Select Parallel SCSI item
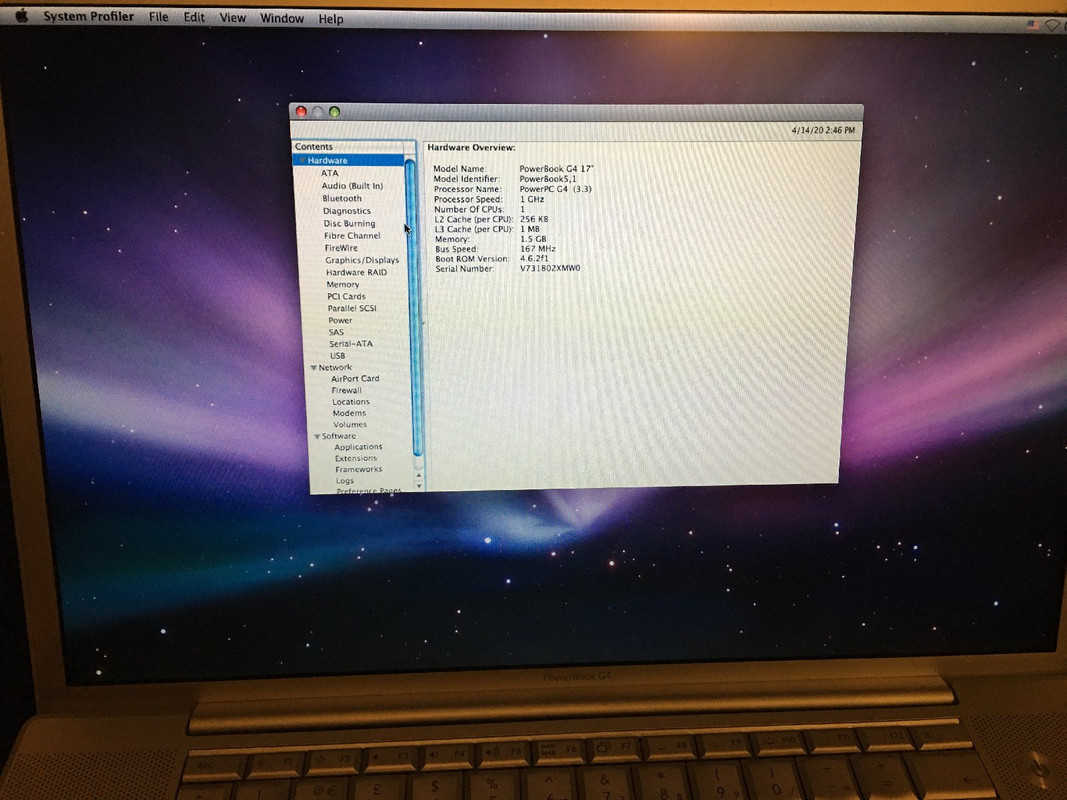This screenshot has width=1067, height=800. pyautogui.click(x=352, y=308)
